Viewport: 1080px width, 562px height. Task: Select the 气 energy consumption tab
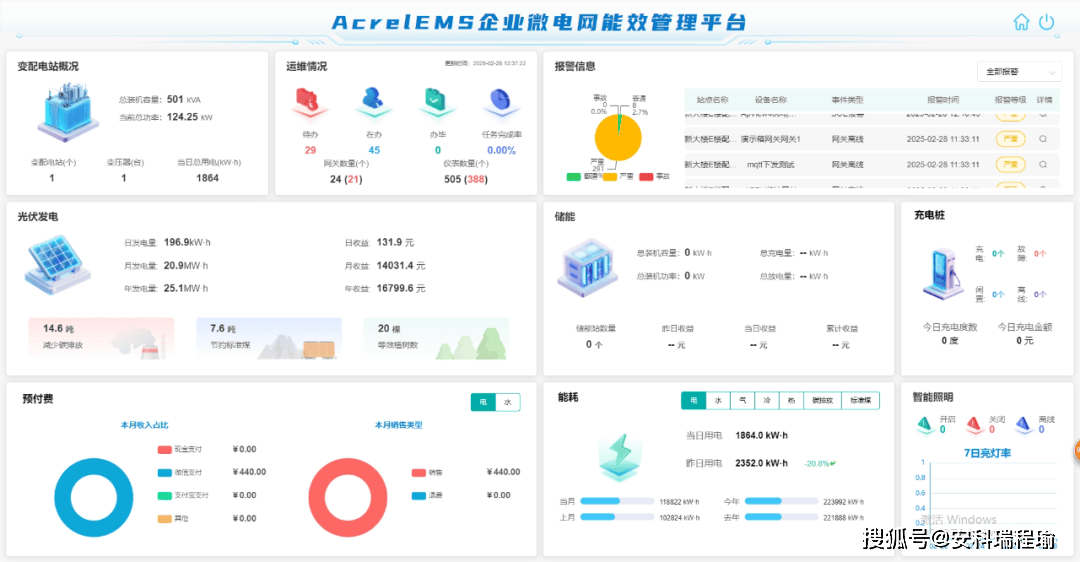[742, 400]
